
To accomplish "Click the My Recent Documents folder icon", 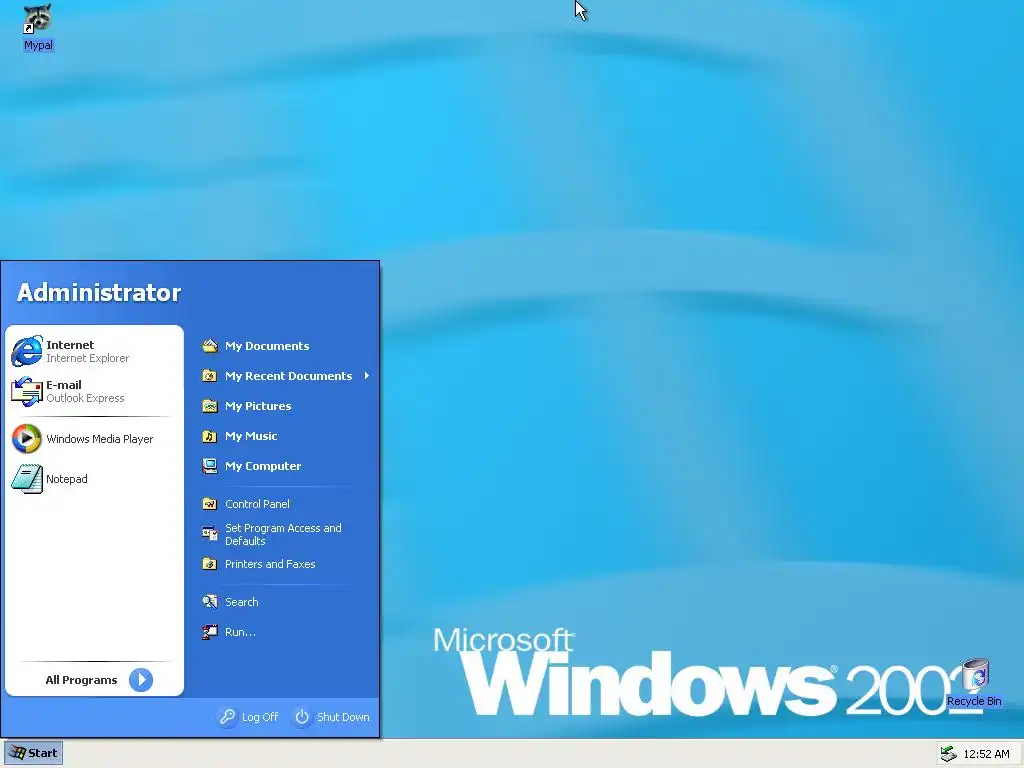I will coord(210,376).
